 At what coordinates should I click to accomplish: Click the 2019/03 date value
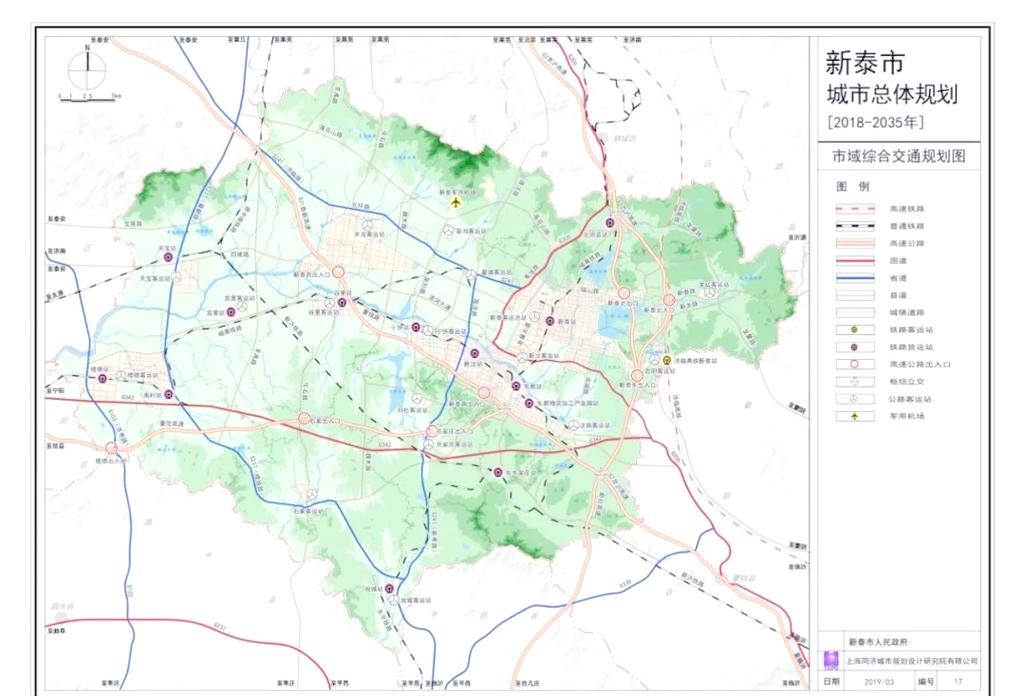[879, 682]
